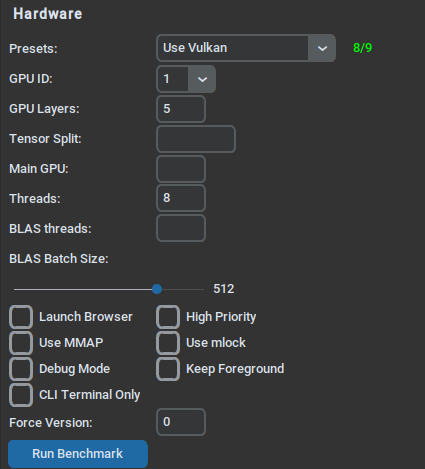This screenshot has width=425, height=469.
Task: Select the Use Vulkan preset combo box
Action: click(246, 48)
